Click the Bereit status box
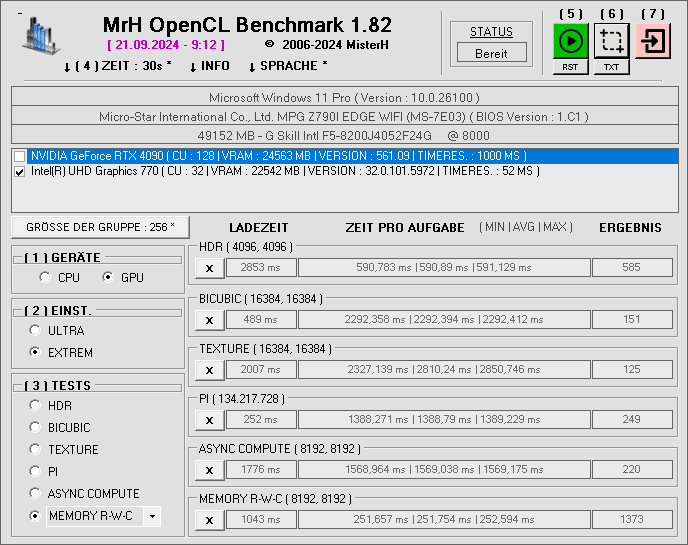This screenshot has height=545, width=688. pyautogui.click(x=491, y=53)
